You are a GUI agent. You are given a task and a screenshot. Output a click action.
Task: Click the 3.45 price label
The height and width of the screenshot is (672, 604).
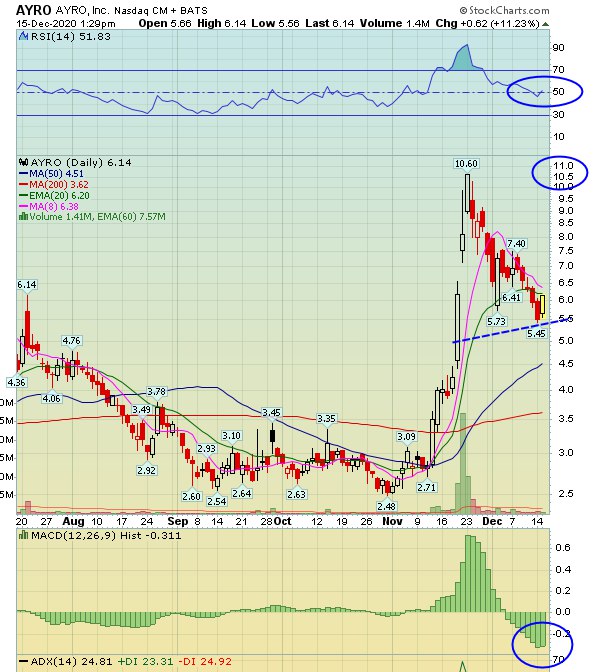pyautogui.click(x=271, y=412)
